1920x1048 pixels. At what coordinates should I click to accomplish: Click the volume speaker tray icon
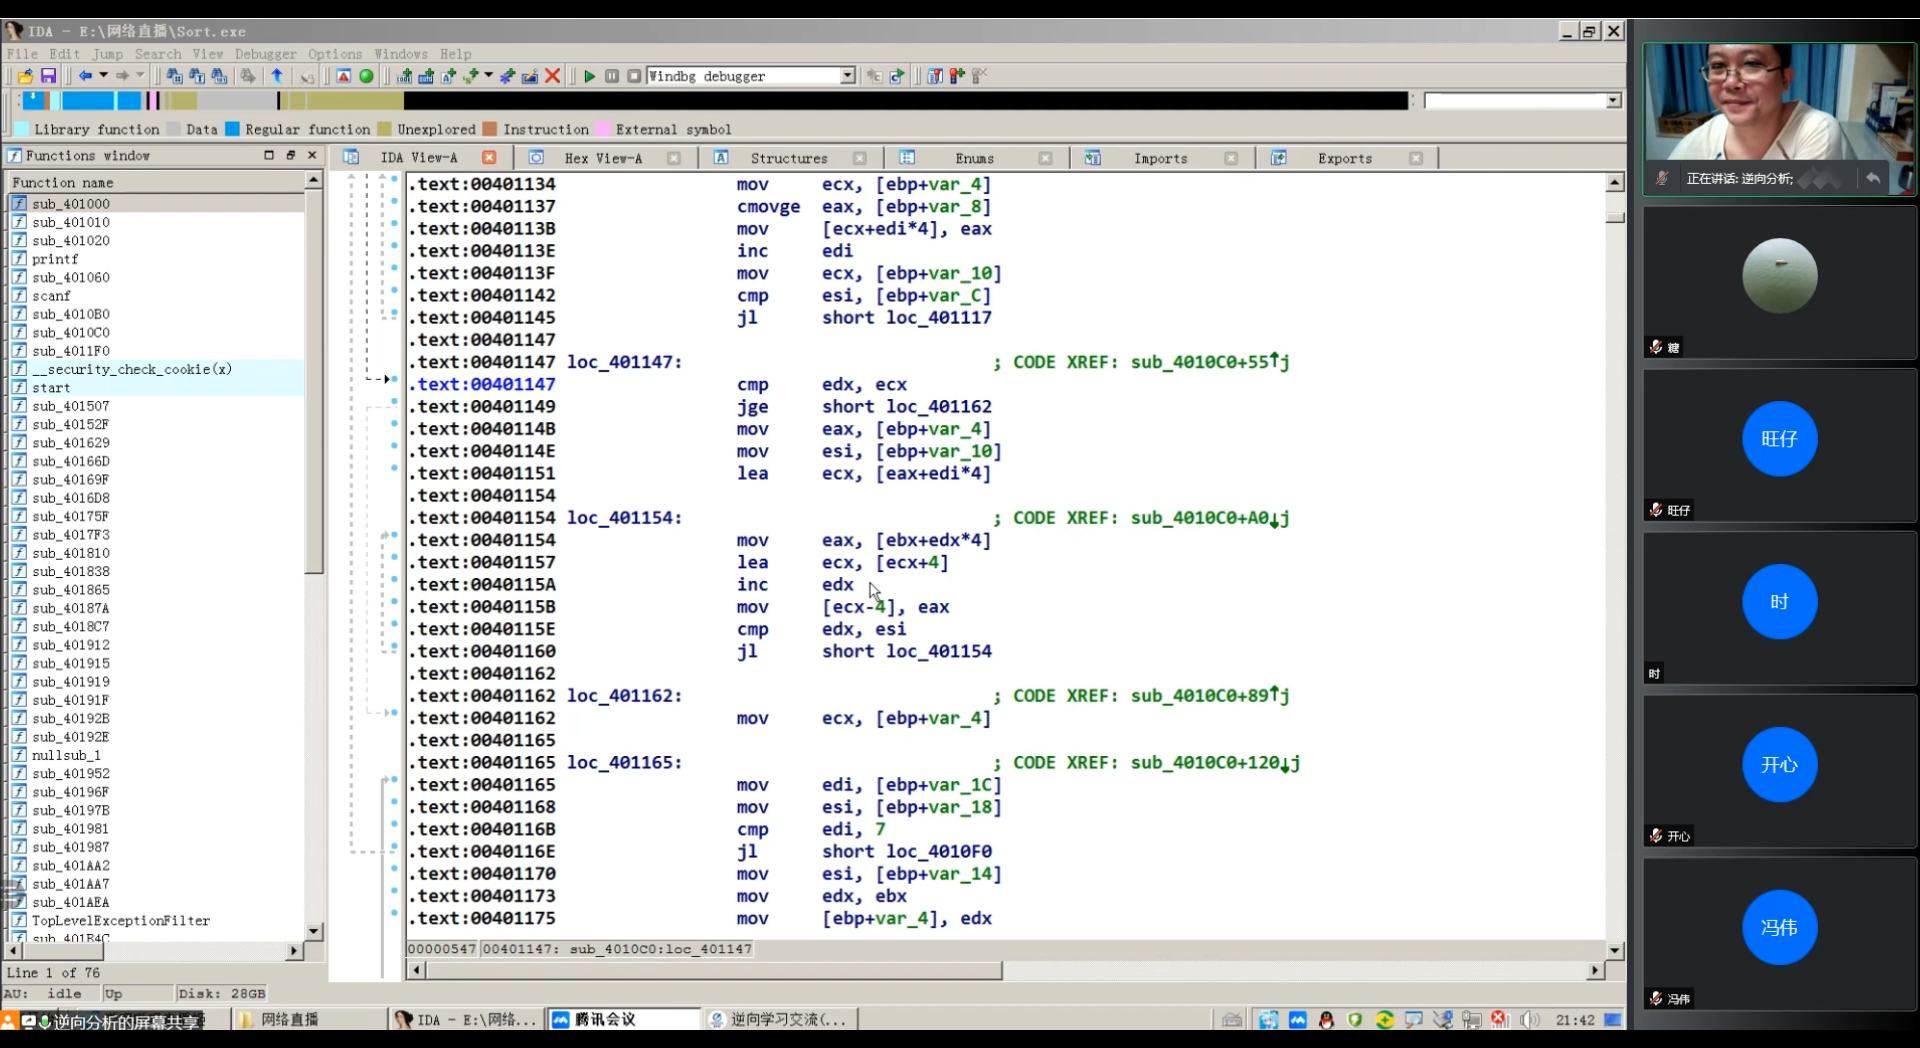pyautogui.click(x=1529, y=1020)
